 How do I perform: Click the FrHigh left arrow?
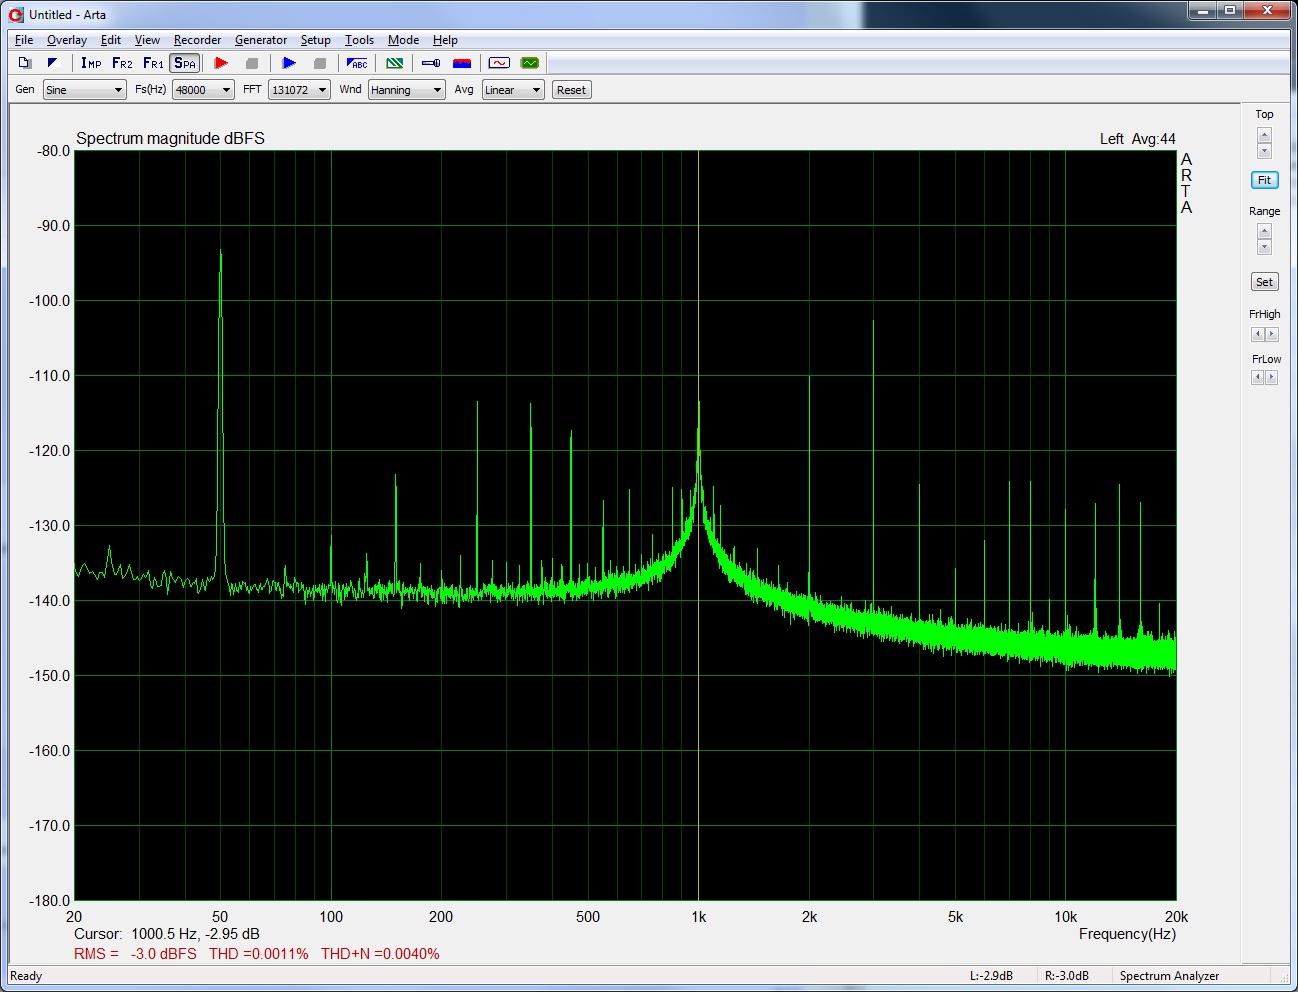(1257, 335)
